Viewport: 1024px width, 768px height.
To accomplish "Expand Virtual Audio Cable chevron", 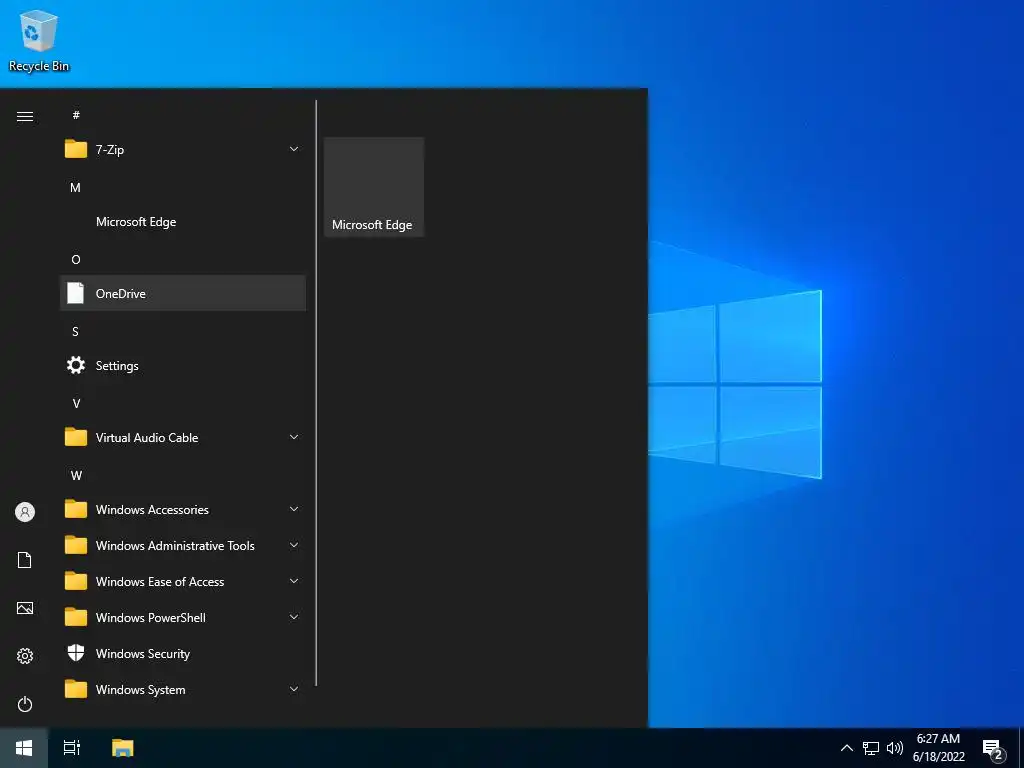I will pyautogui.click(x=294, y=437).
